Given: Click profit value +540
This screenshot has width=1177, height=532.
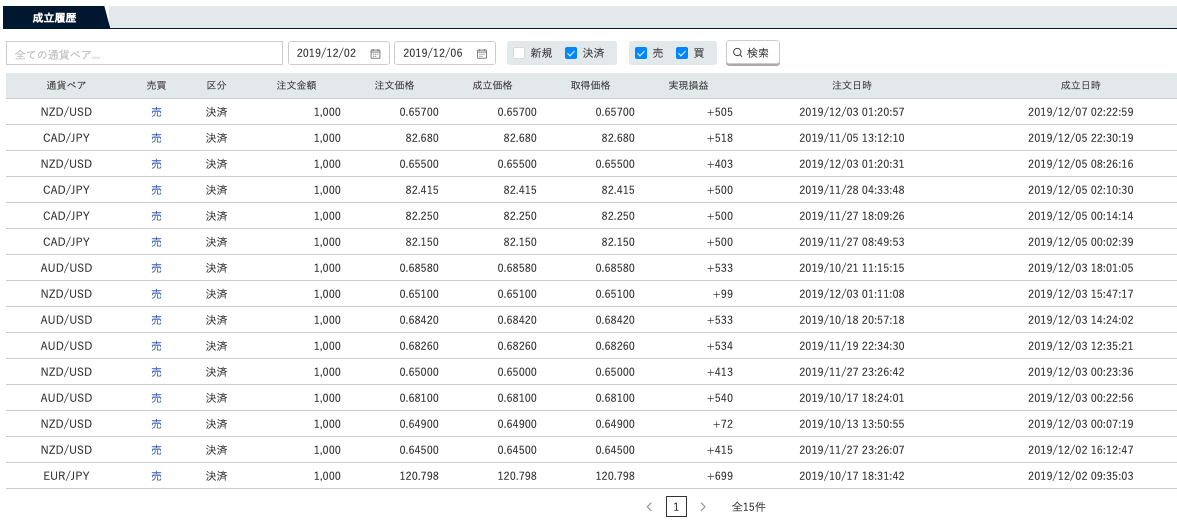Looking at the screenshot, I should click(720, 398).
